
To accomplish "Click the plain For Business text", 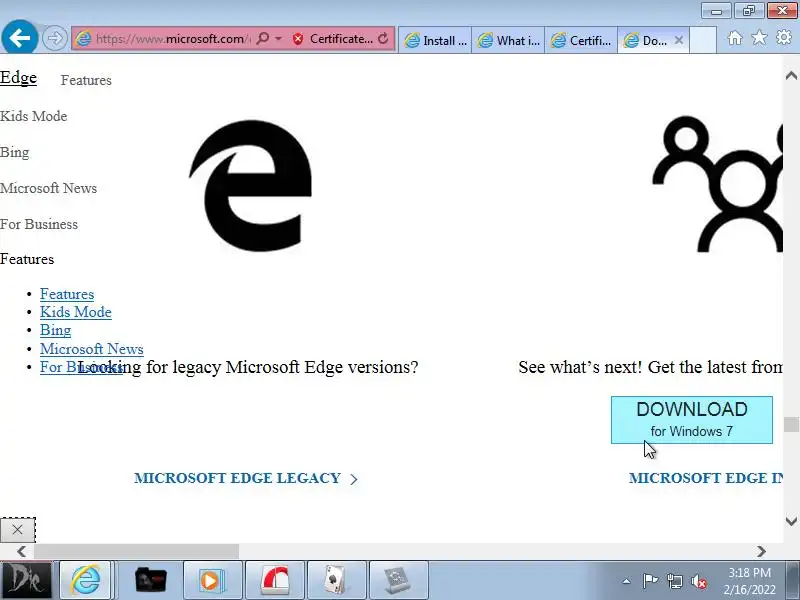I will coord(39,224).
